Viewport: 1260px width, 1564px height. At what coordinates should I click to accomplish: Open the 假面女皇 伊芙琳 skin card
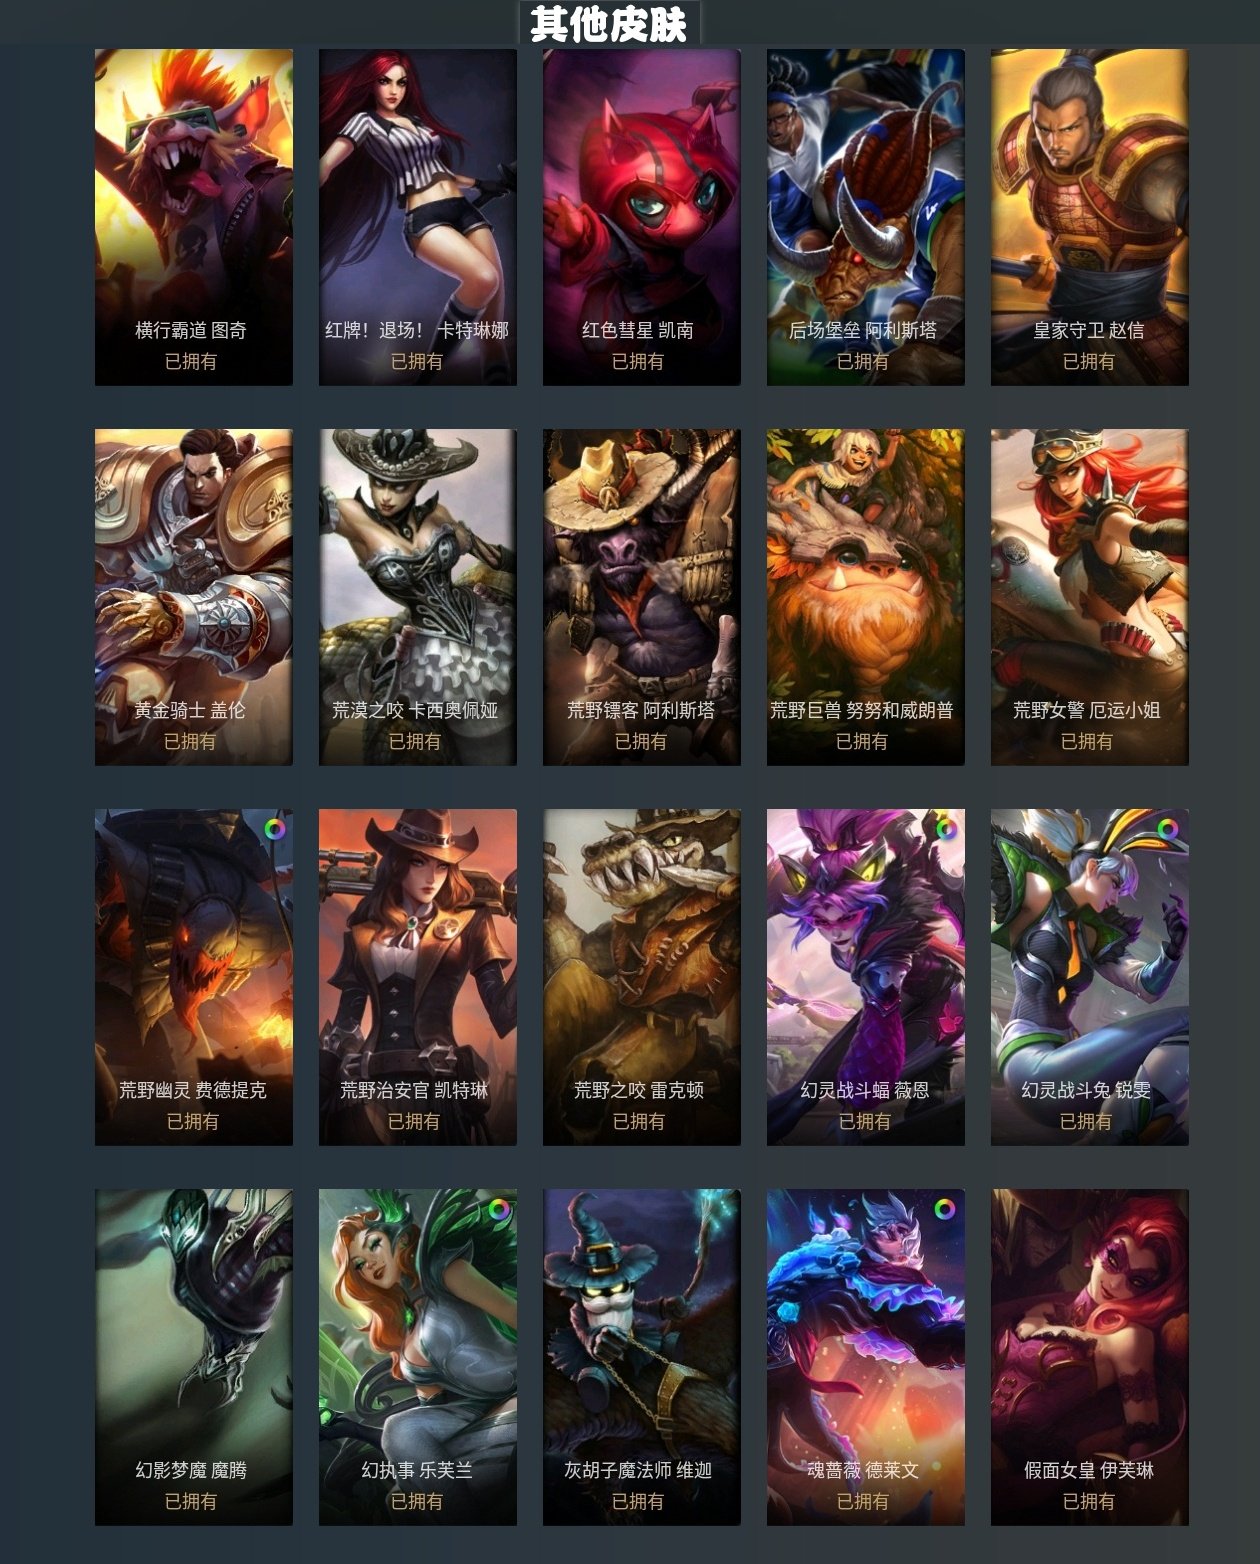(1090, 1357)
